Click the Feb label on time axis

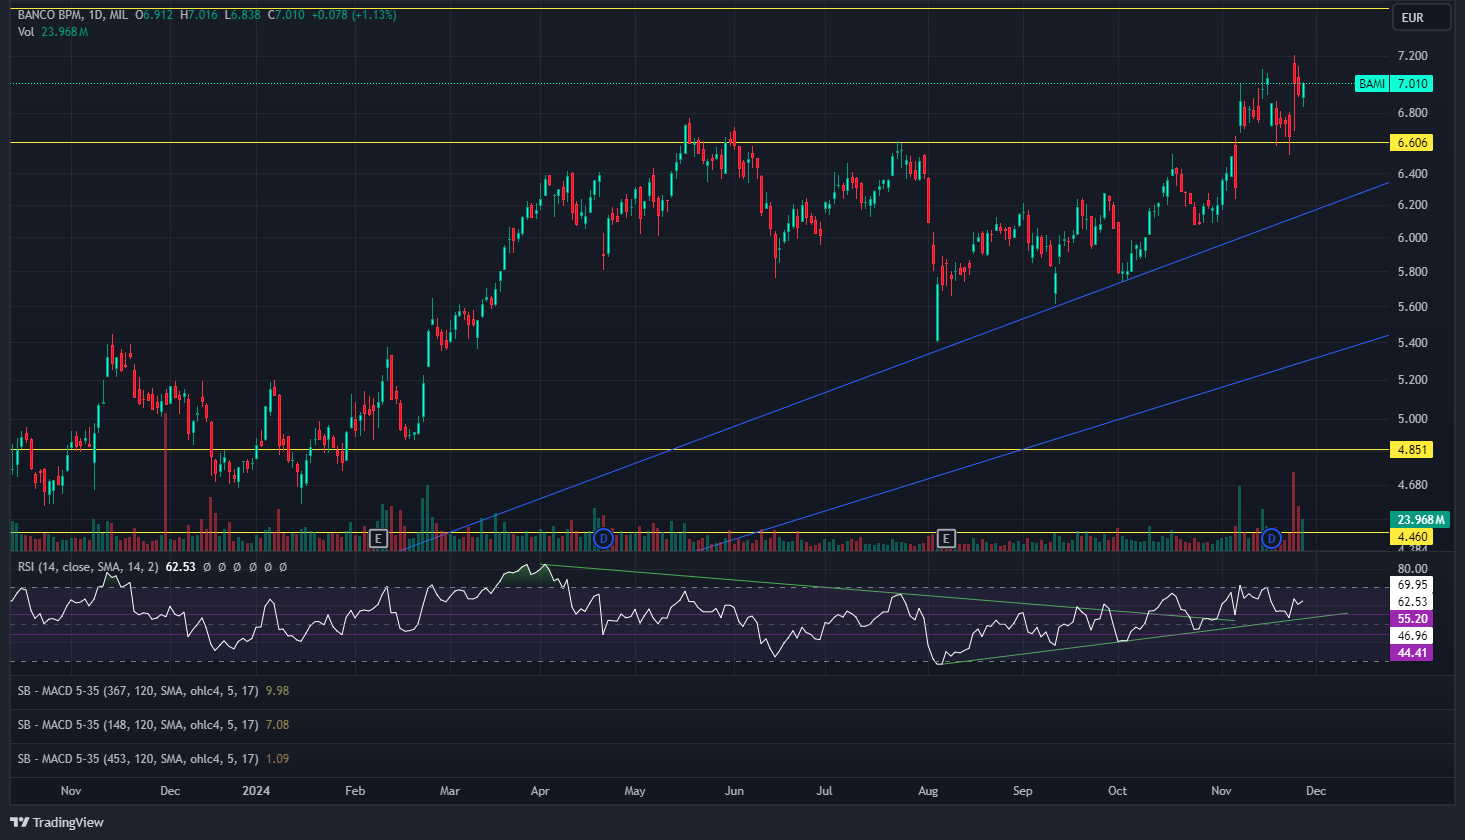[355, 791]
